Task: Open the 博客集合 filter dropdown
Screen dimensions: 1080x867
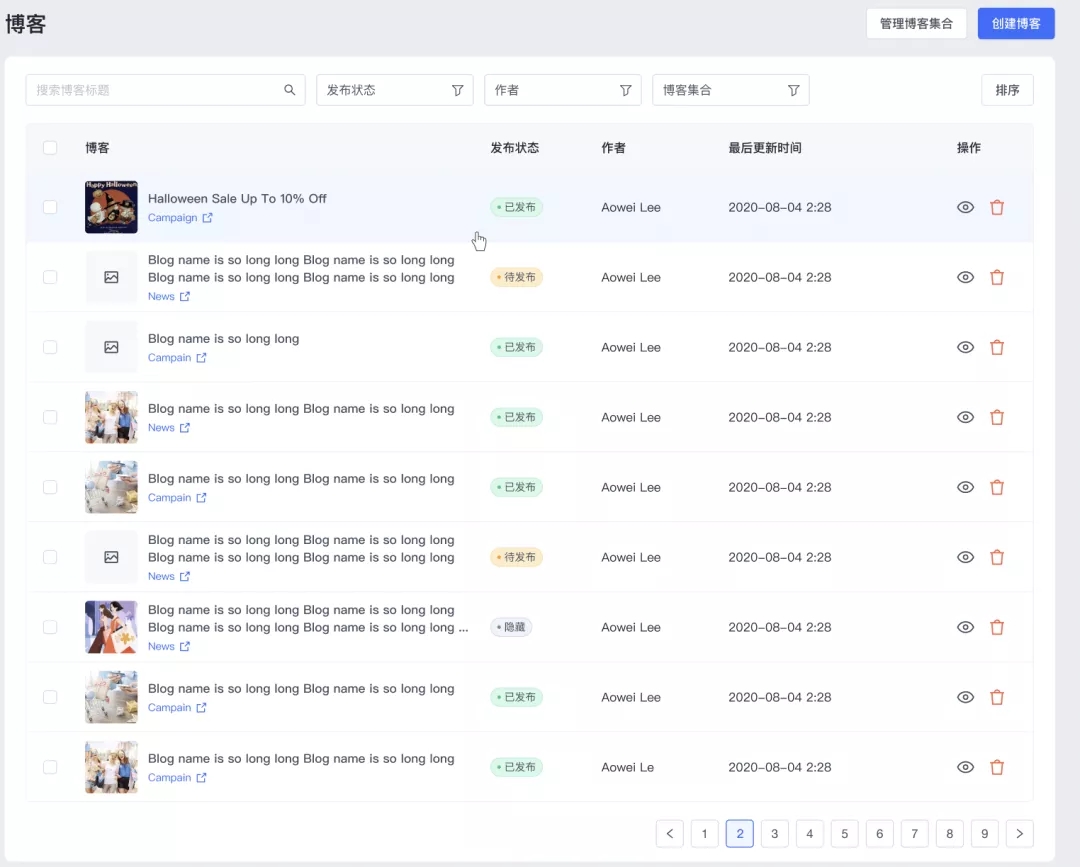Action: click(730, 90)
